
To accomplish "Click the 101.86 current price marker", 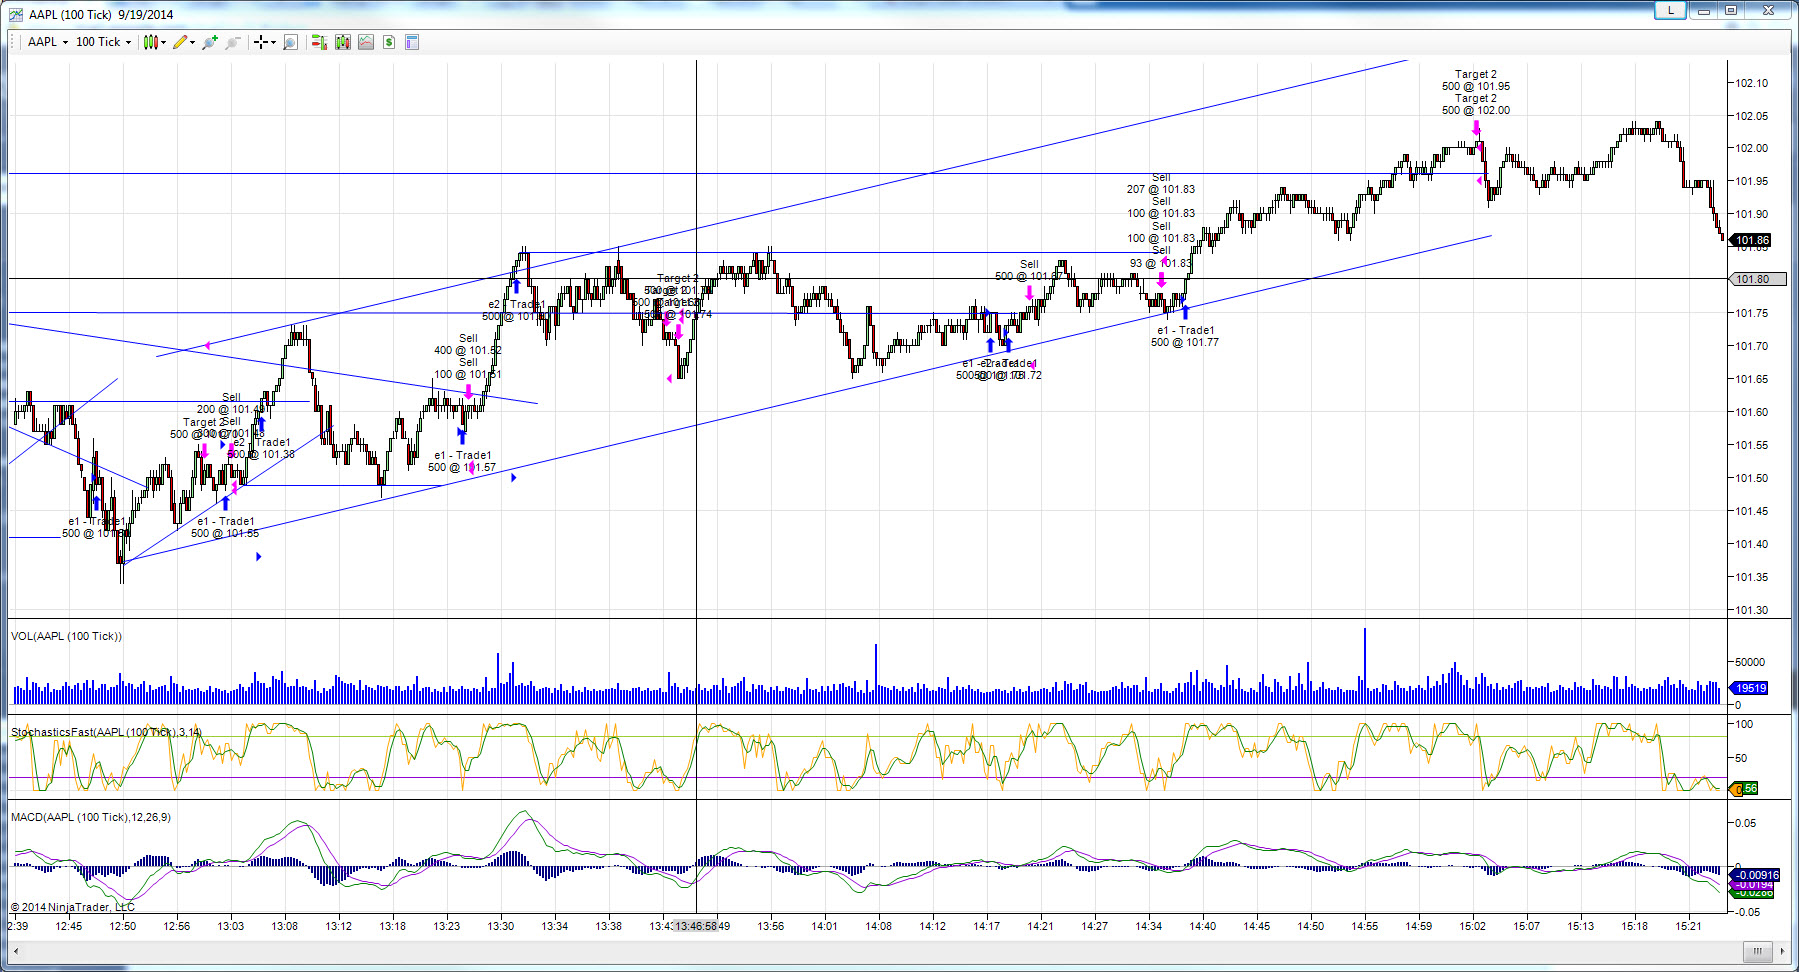I will [x=1752, y=240].
